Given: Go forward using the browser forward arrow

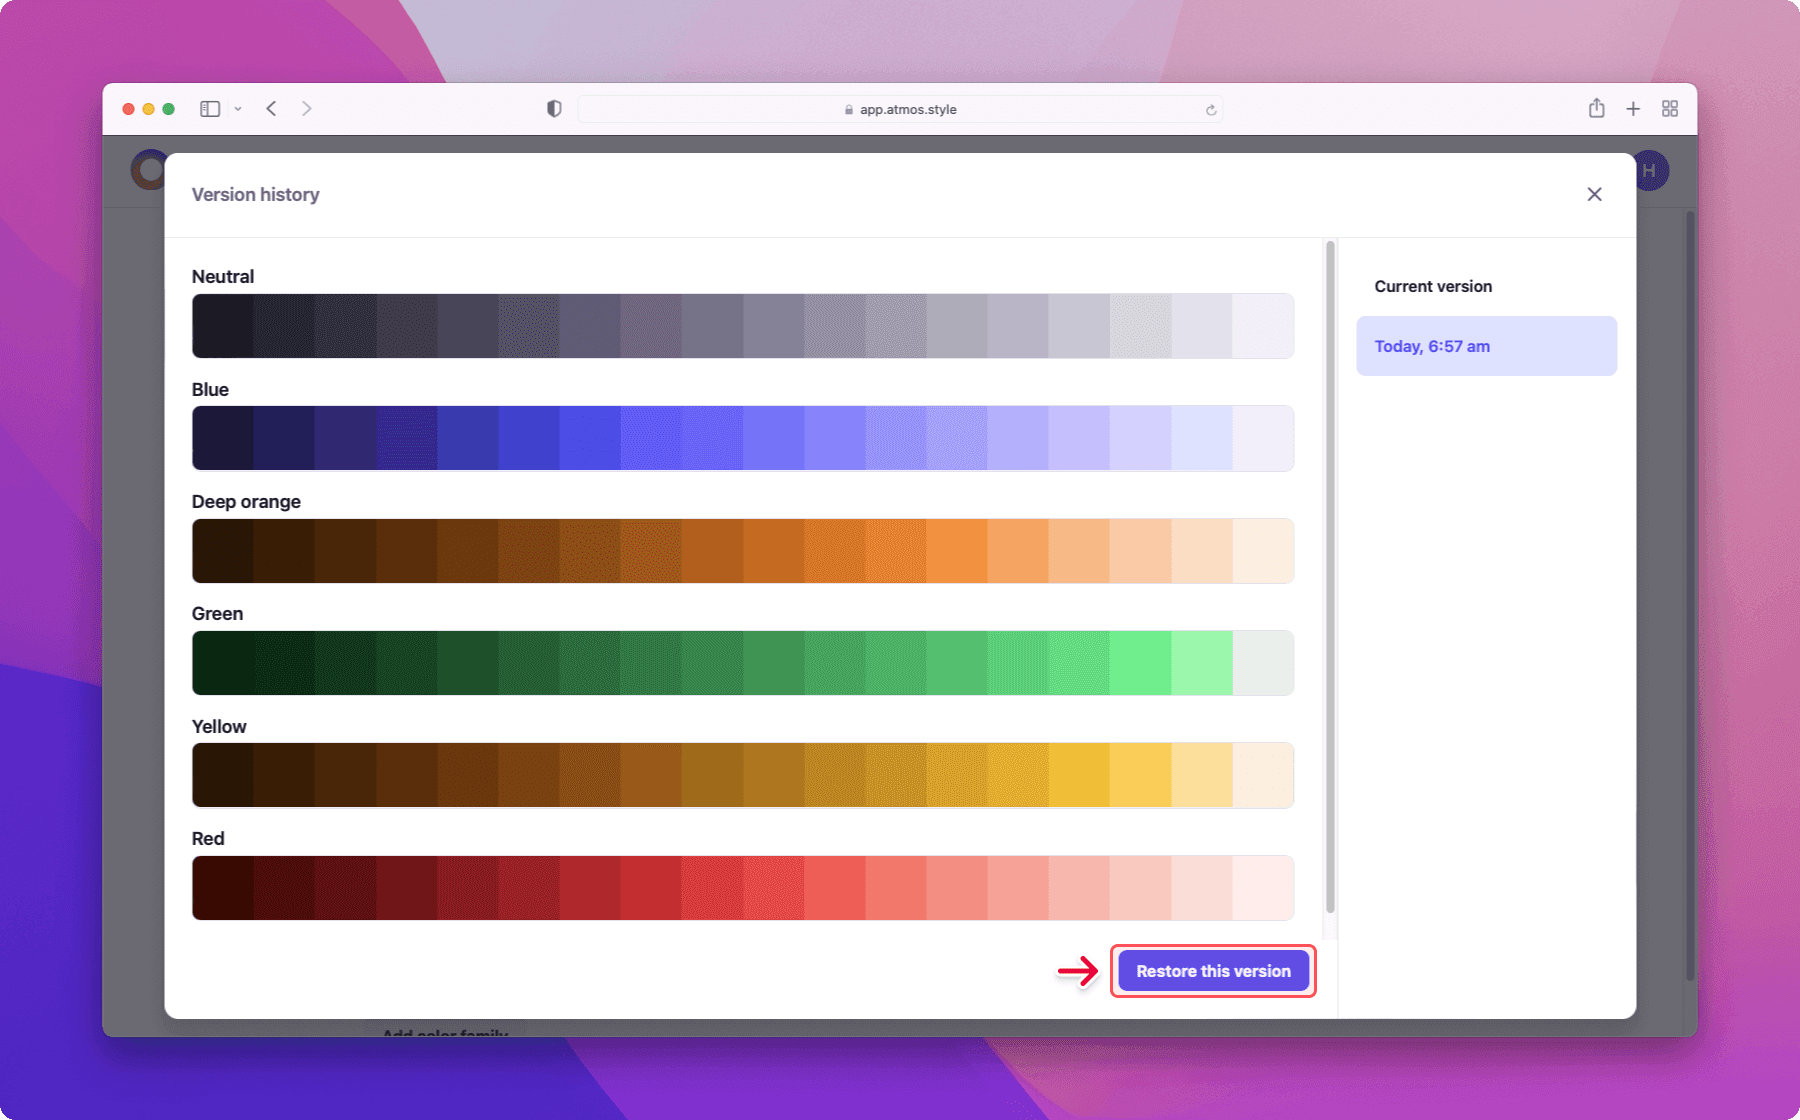Looking at the screenshot, I should pos(307,109).
